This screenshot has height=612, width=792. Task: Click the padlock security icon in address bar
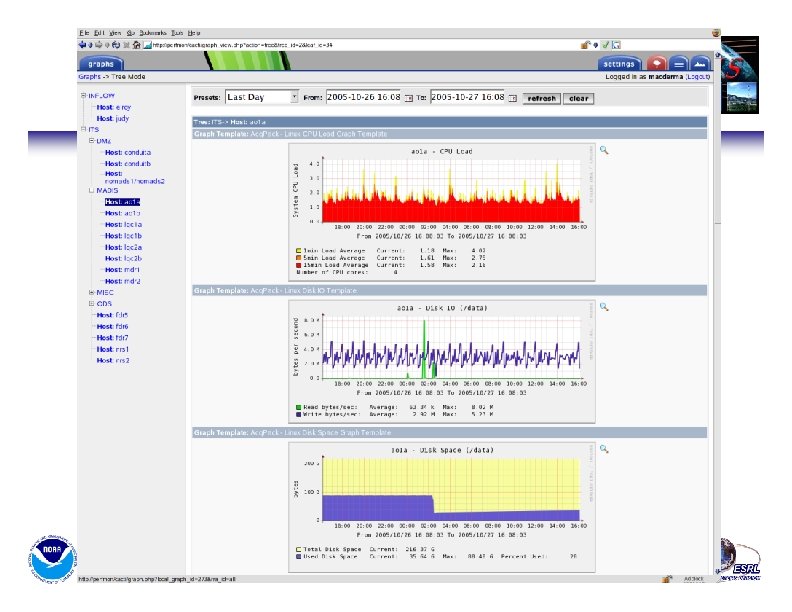point(585,45)
